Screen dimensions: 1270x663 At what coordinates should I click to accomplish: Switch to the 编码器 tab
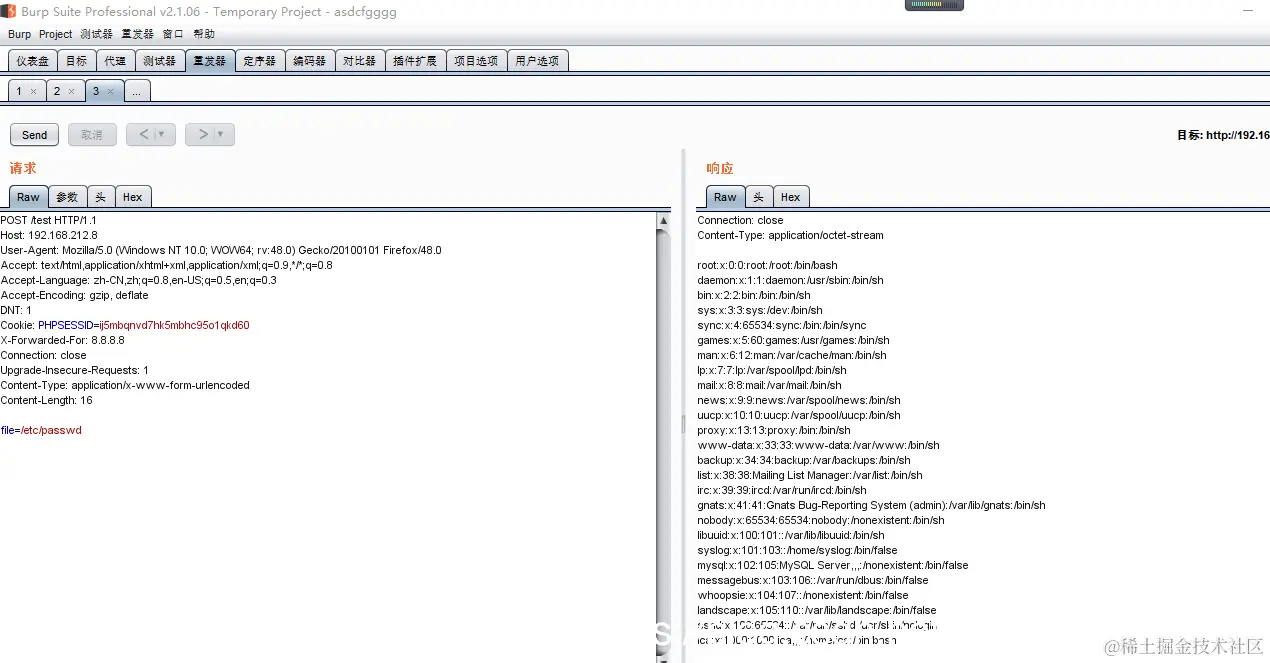coord(309,61)
